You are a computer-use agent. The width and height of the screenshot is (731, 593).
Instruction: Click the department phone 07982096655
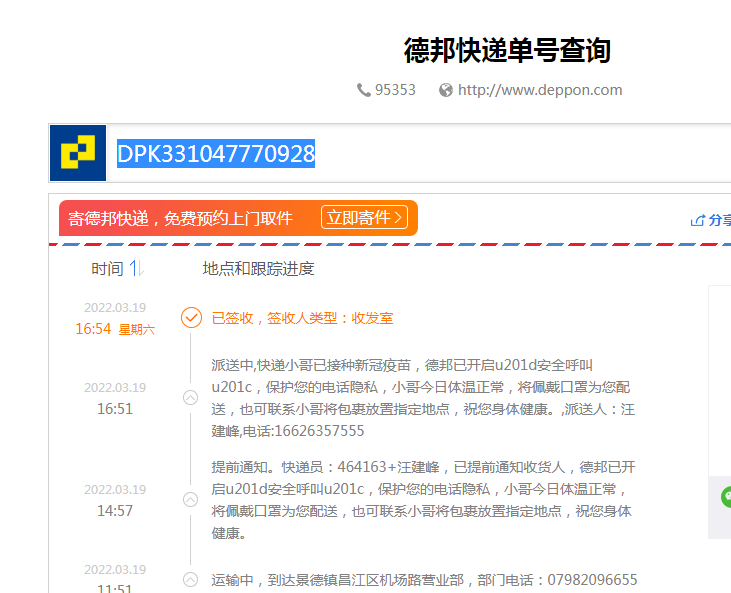(x=592, y=580)
